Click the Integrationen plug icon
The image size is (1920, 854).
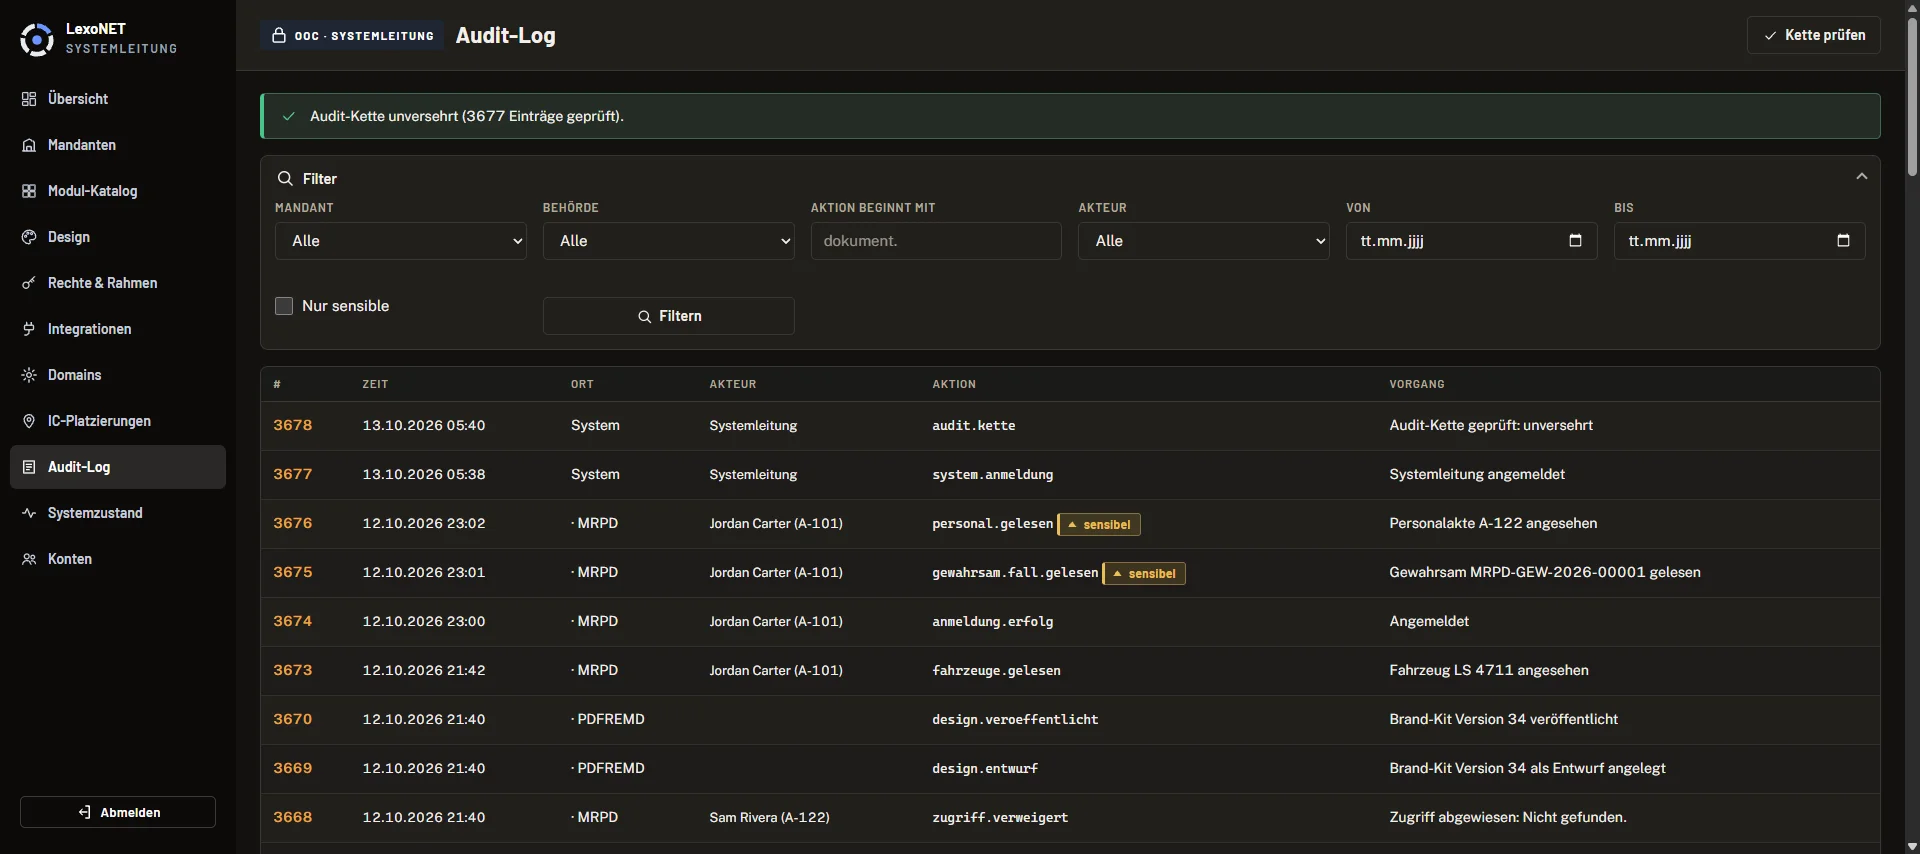tap(29, 329)
